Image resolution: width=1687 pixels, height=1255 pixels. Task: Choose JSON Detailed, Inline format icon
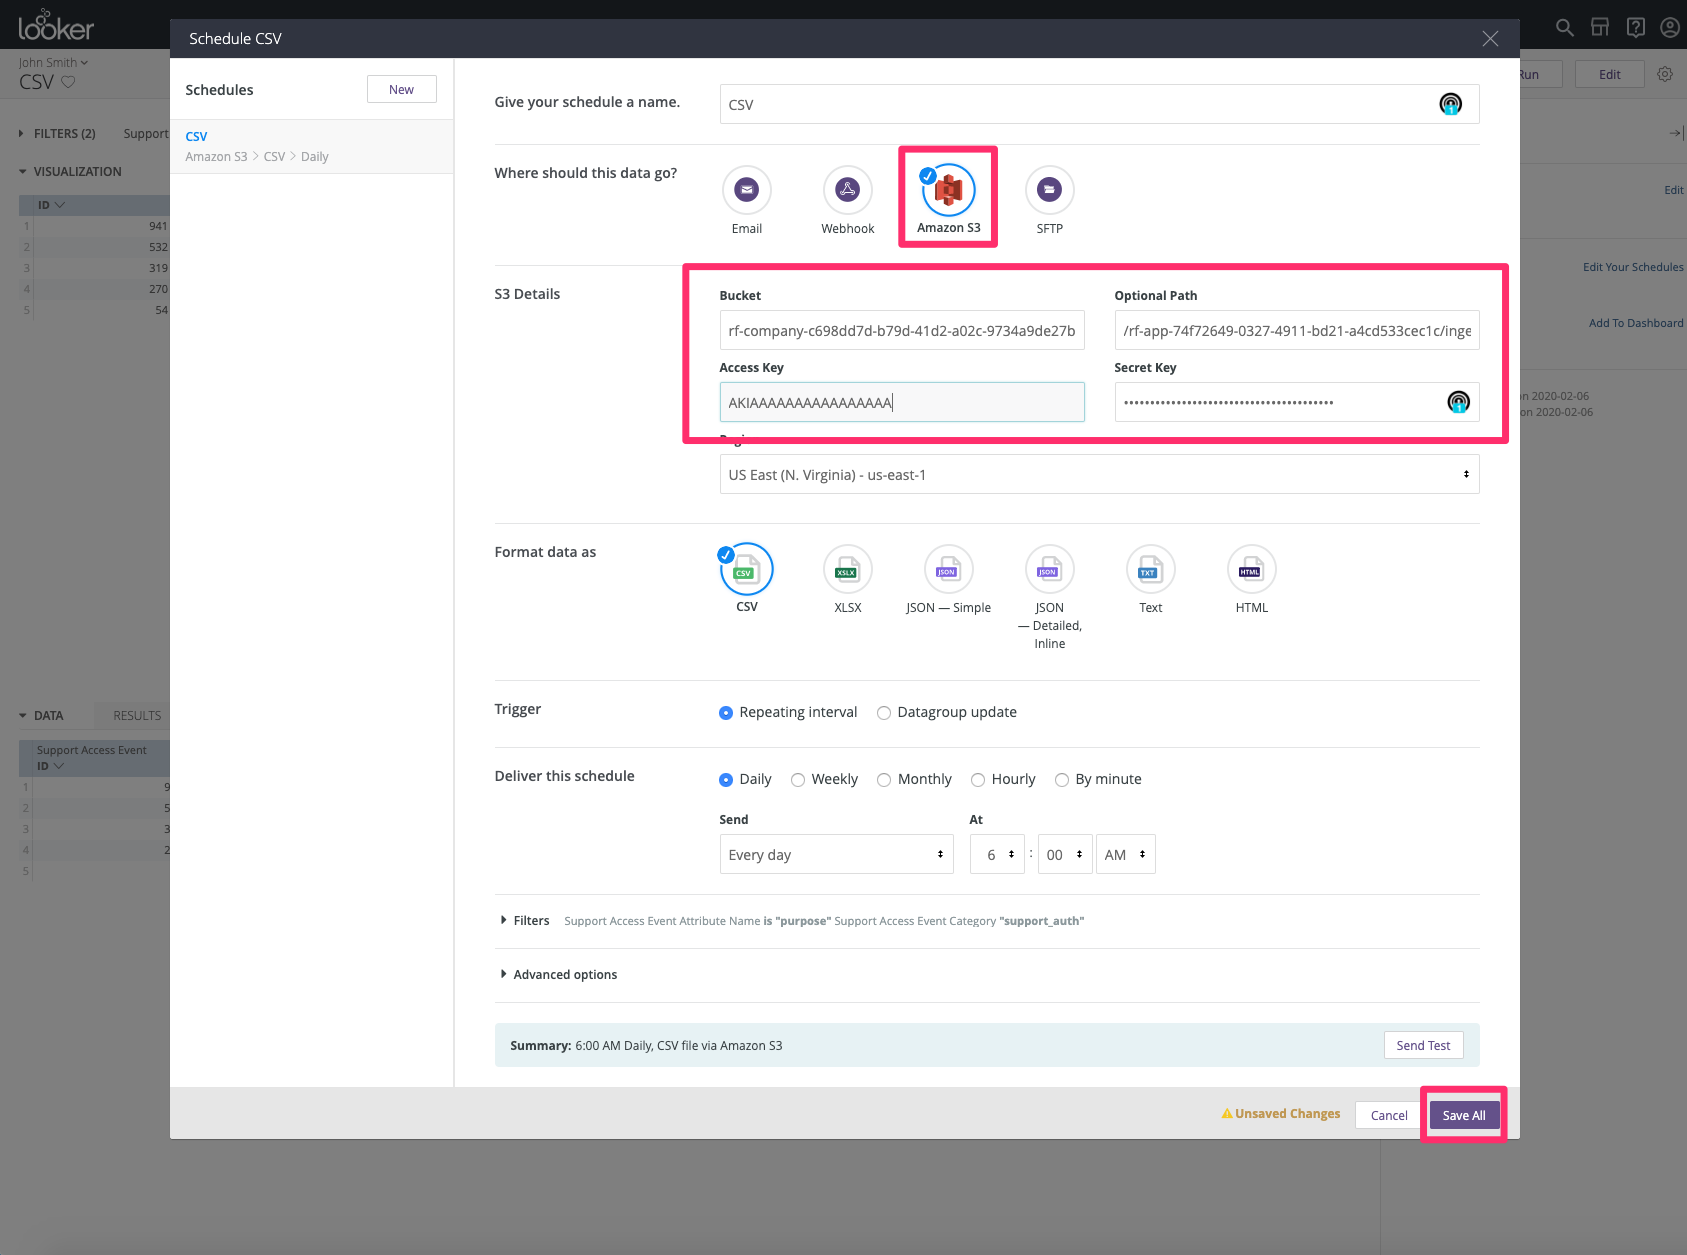pyautogui.click(x=1049, y=569)
